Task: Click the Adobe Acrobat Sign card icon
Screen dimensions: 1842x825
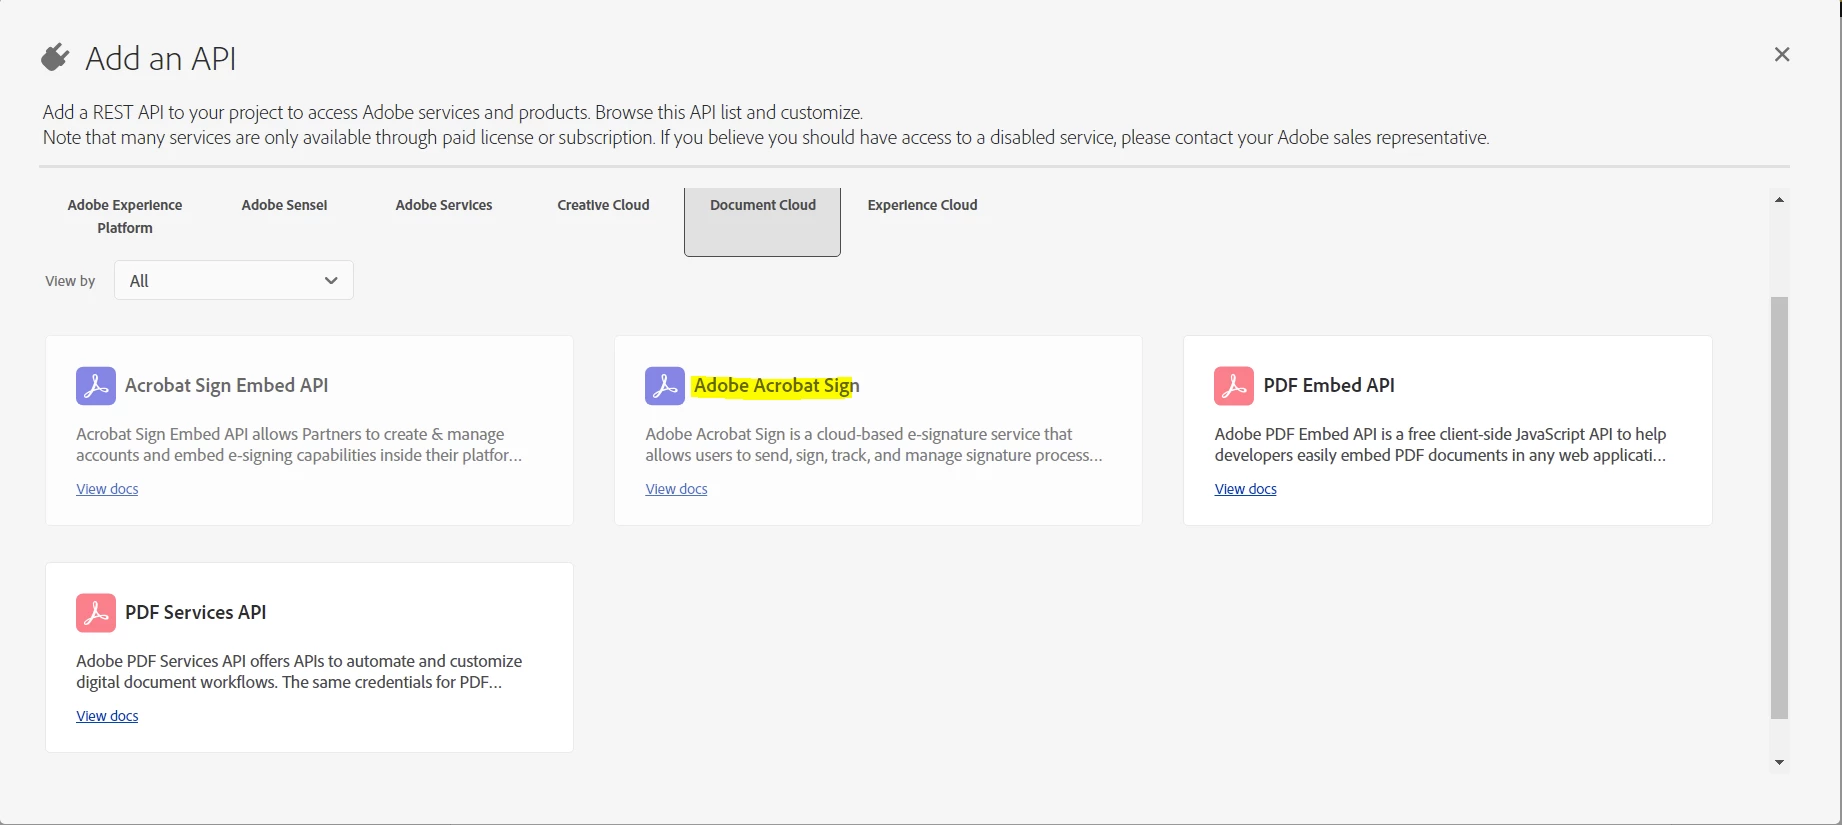Action: (665, 386)
